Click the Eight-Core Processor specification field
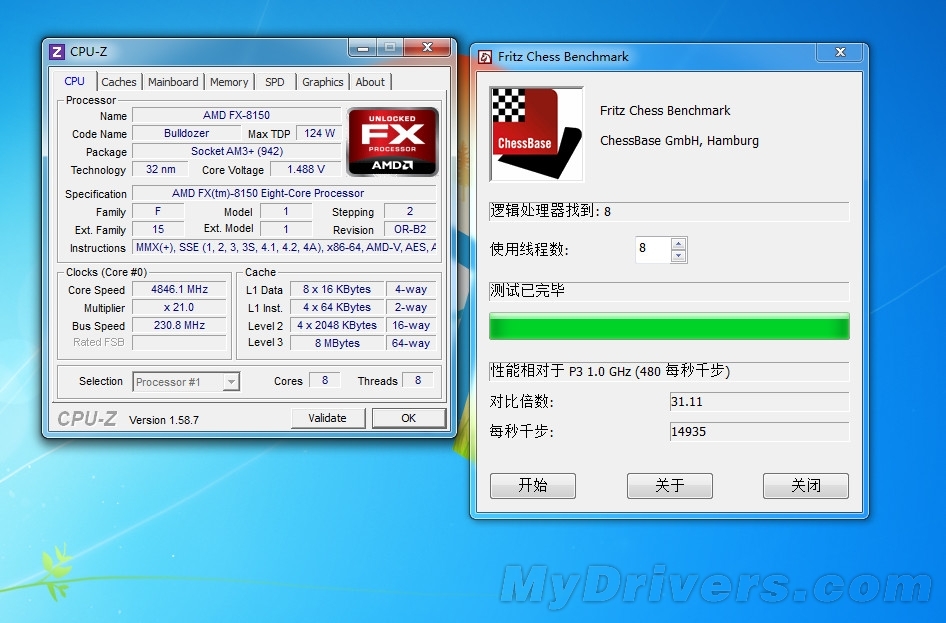Viewport: 946px width, 623px height. coord(284,194)
